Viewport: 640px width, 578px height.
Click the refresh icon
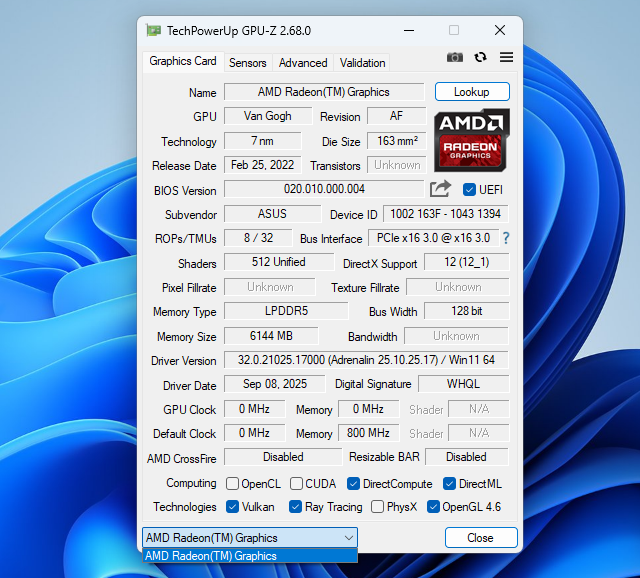coord(481,58)
